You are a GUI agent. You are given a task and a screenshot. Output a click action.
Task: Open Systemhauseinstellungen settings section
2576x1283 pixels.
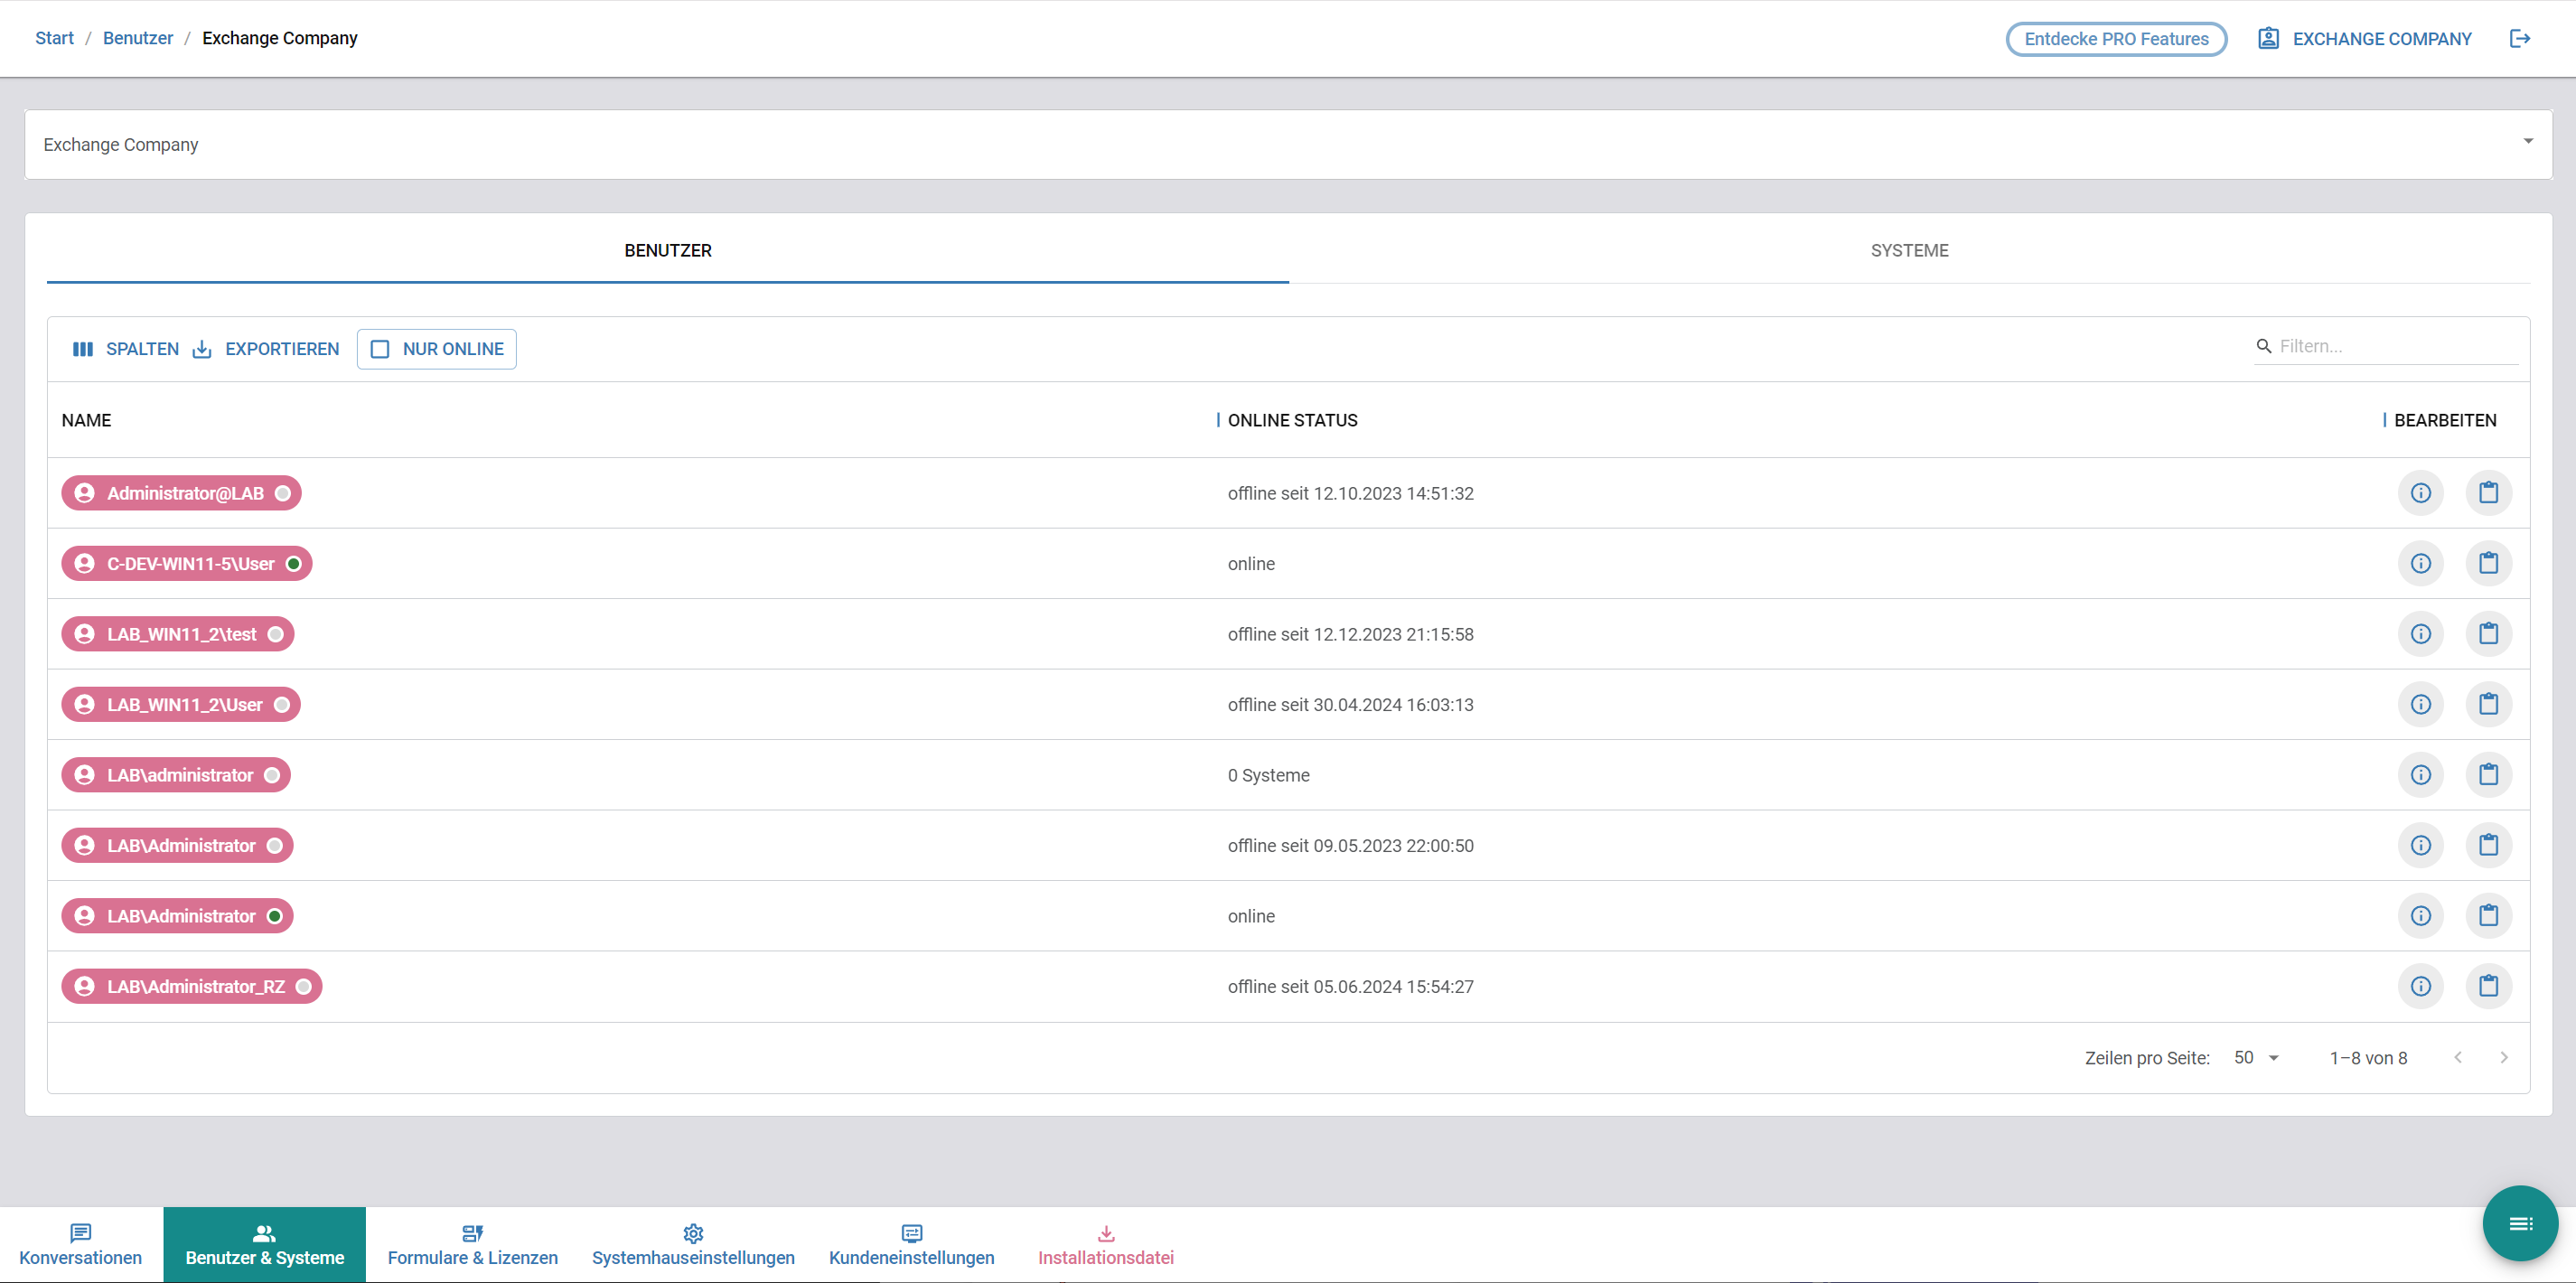coord(692,1245)
